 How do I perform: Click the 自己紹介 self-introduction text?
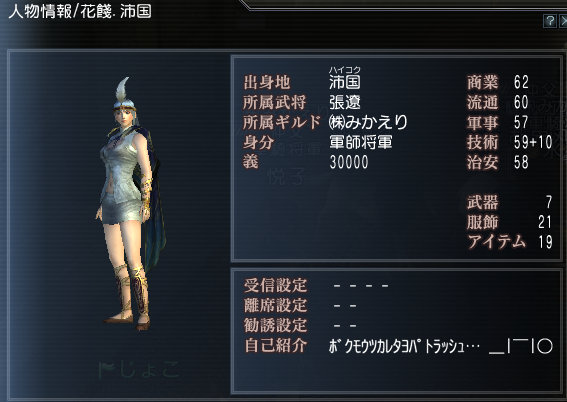click(x=440, y=346)
